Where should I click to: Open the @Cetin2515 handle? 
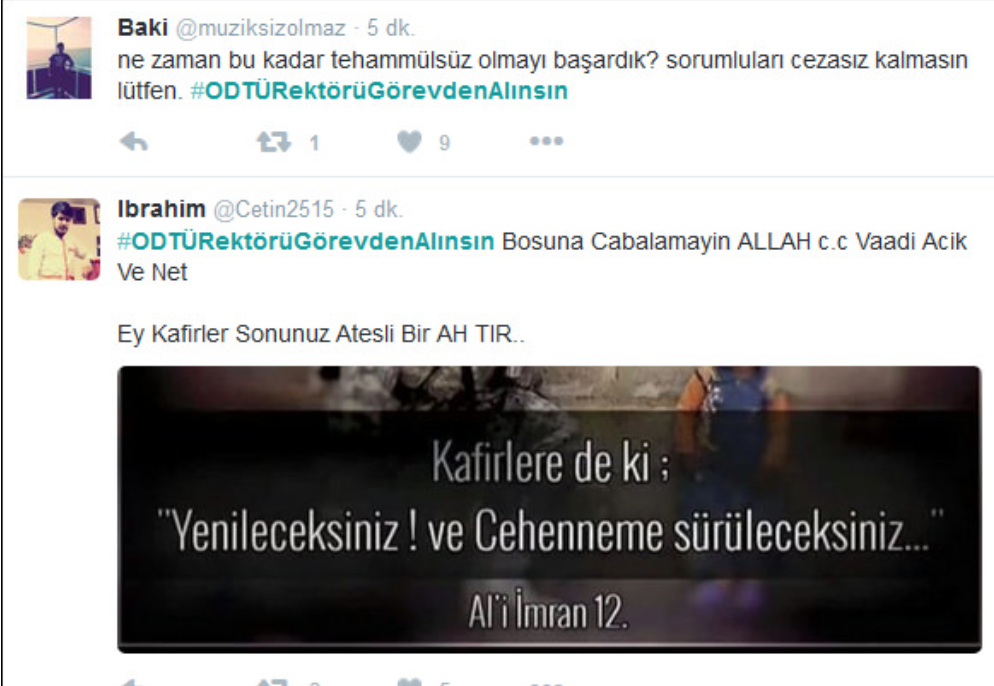click(x=273, y=209)
